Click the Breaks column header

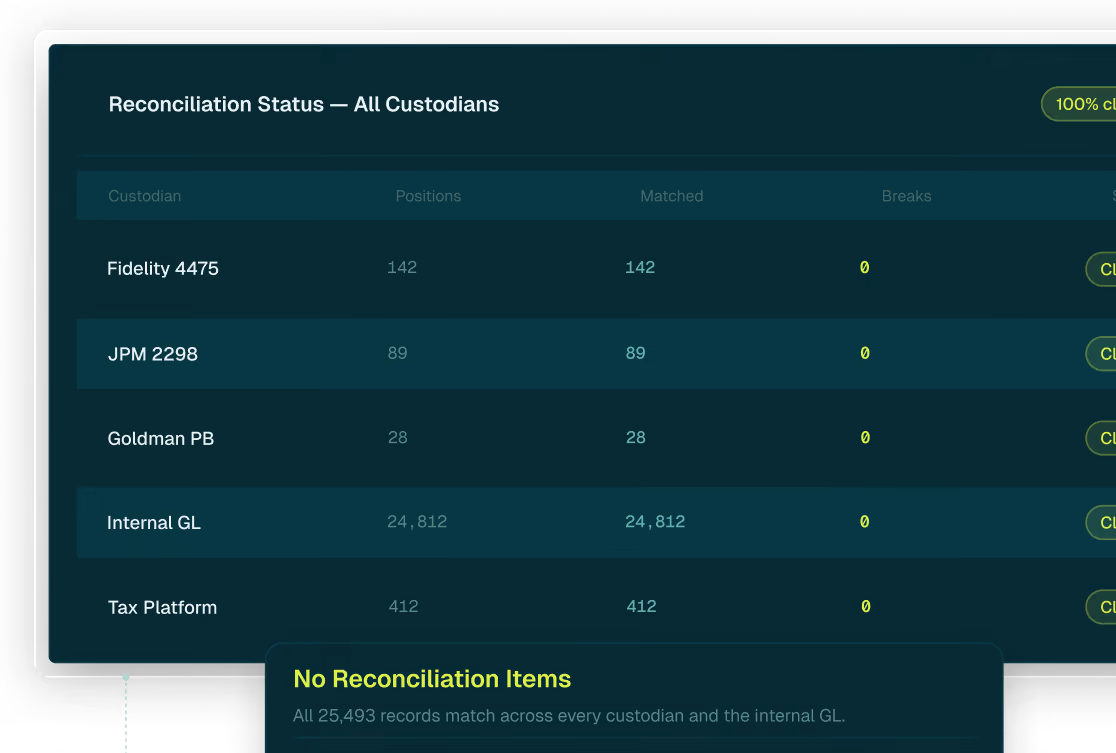(907, 196)
